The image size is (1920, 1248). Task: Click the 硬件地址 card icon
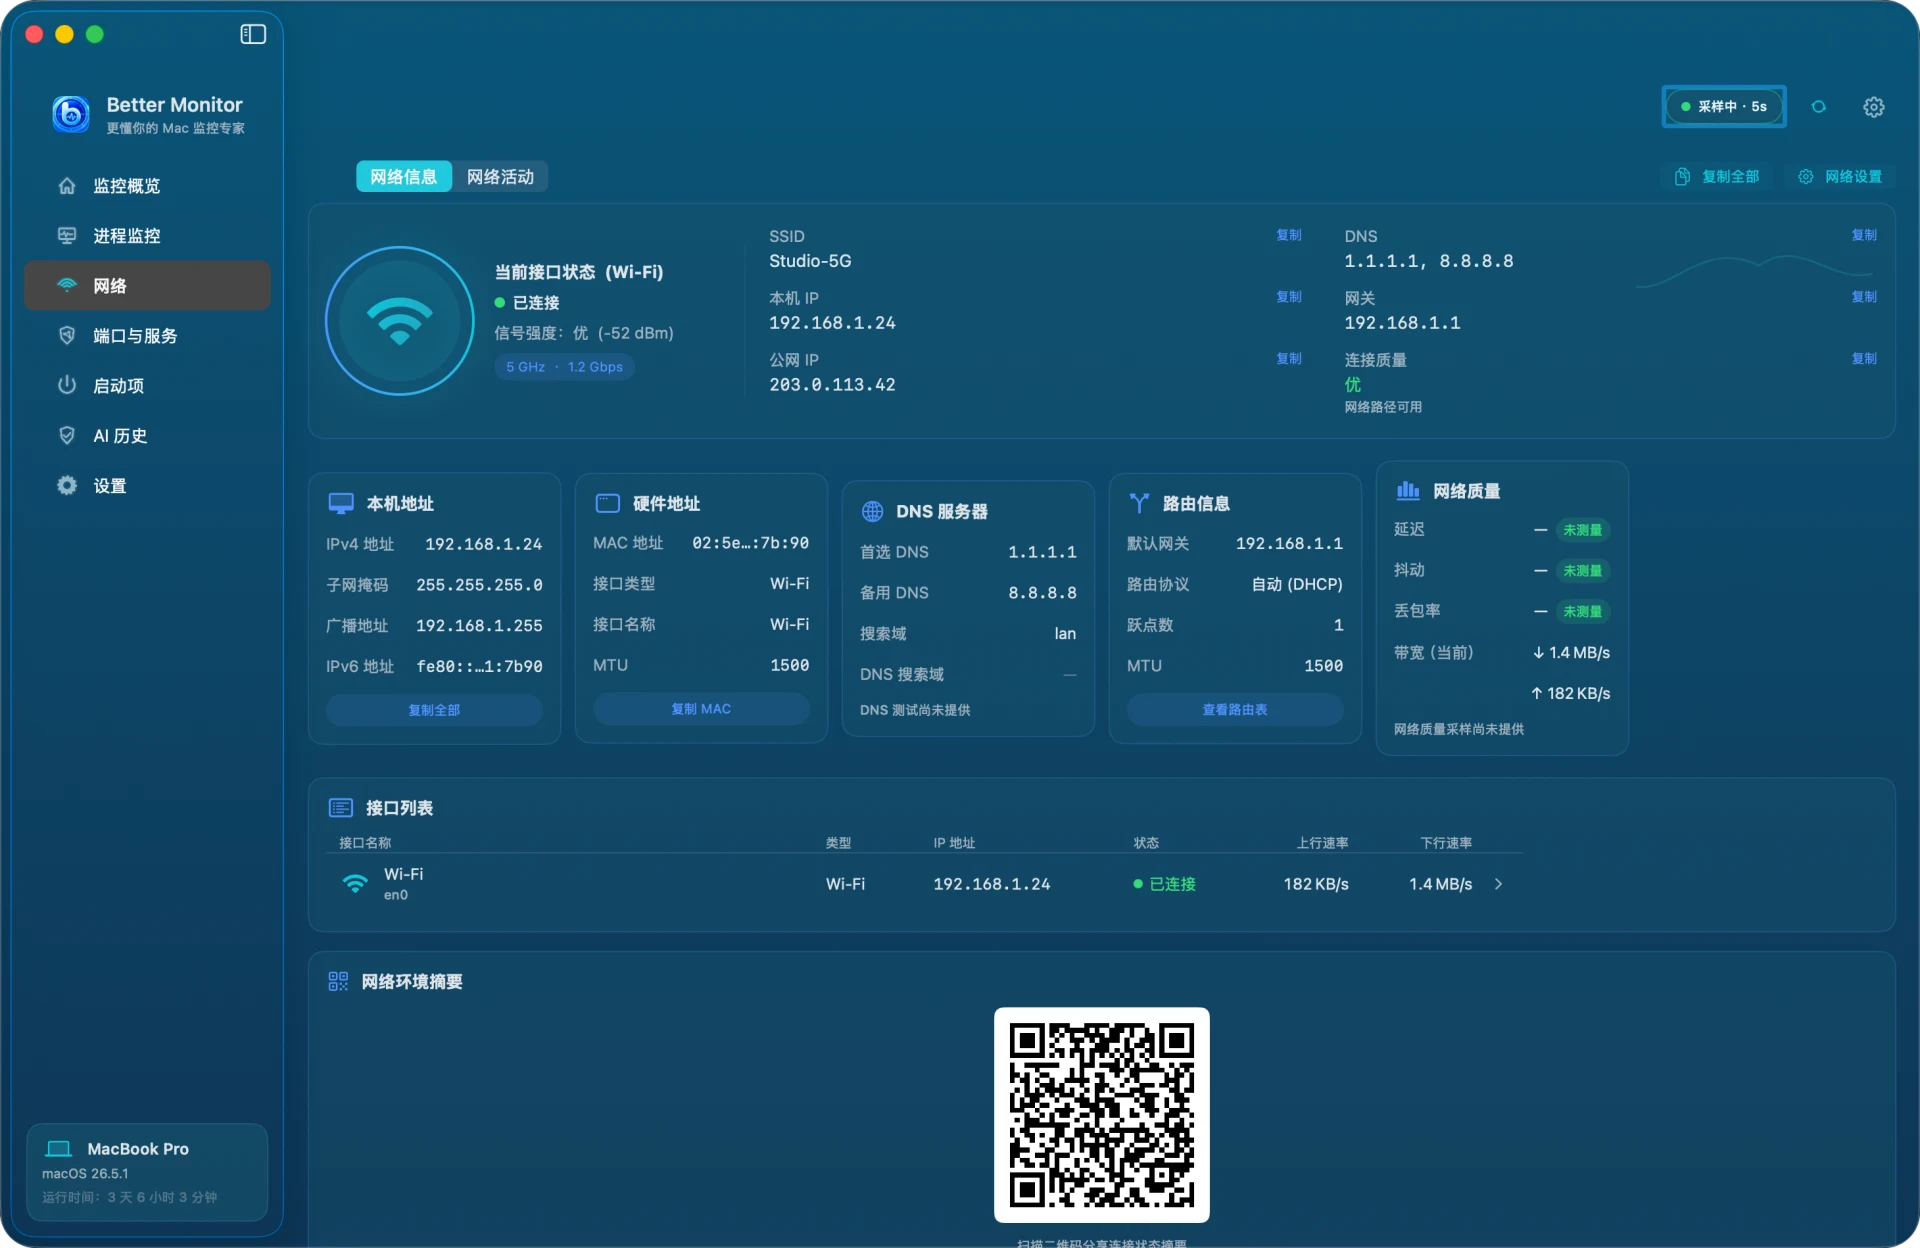pyautogui.click(x=608, y=503)
